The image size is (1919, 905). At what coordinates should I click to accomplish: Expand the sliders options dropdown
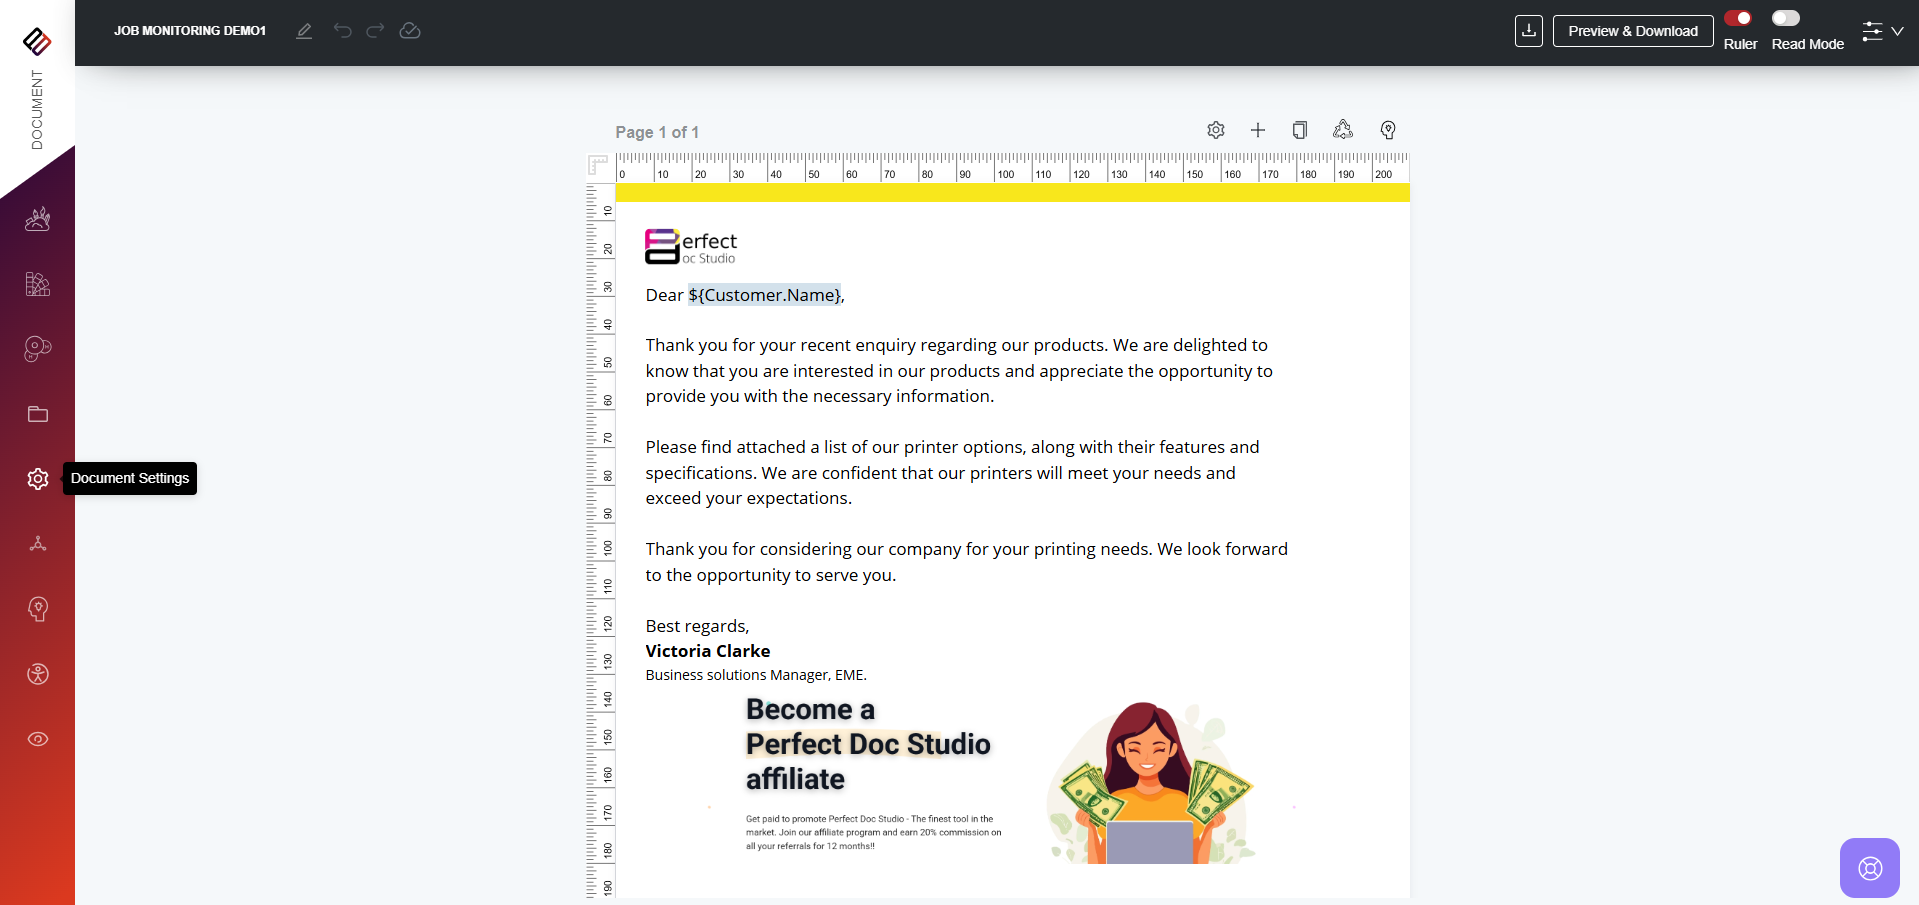pyautogui.click(x=1882, y=31)
